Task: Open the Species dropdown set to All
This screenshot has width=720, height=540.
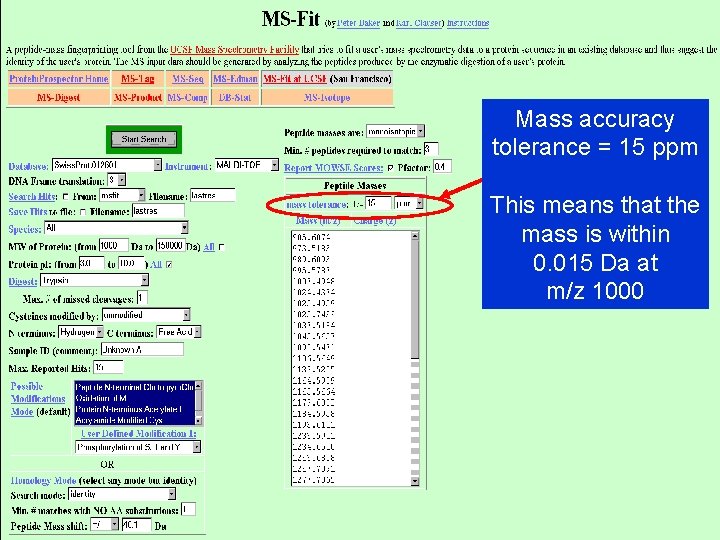Action: [x=116, y=228]
